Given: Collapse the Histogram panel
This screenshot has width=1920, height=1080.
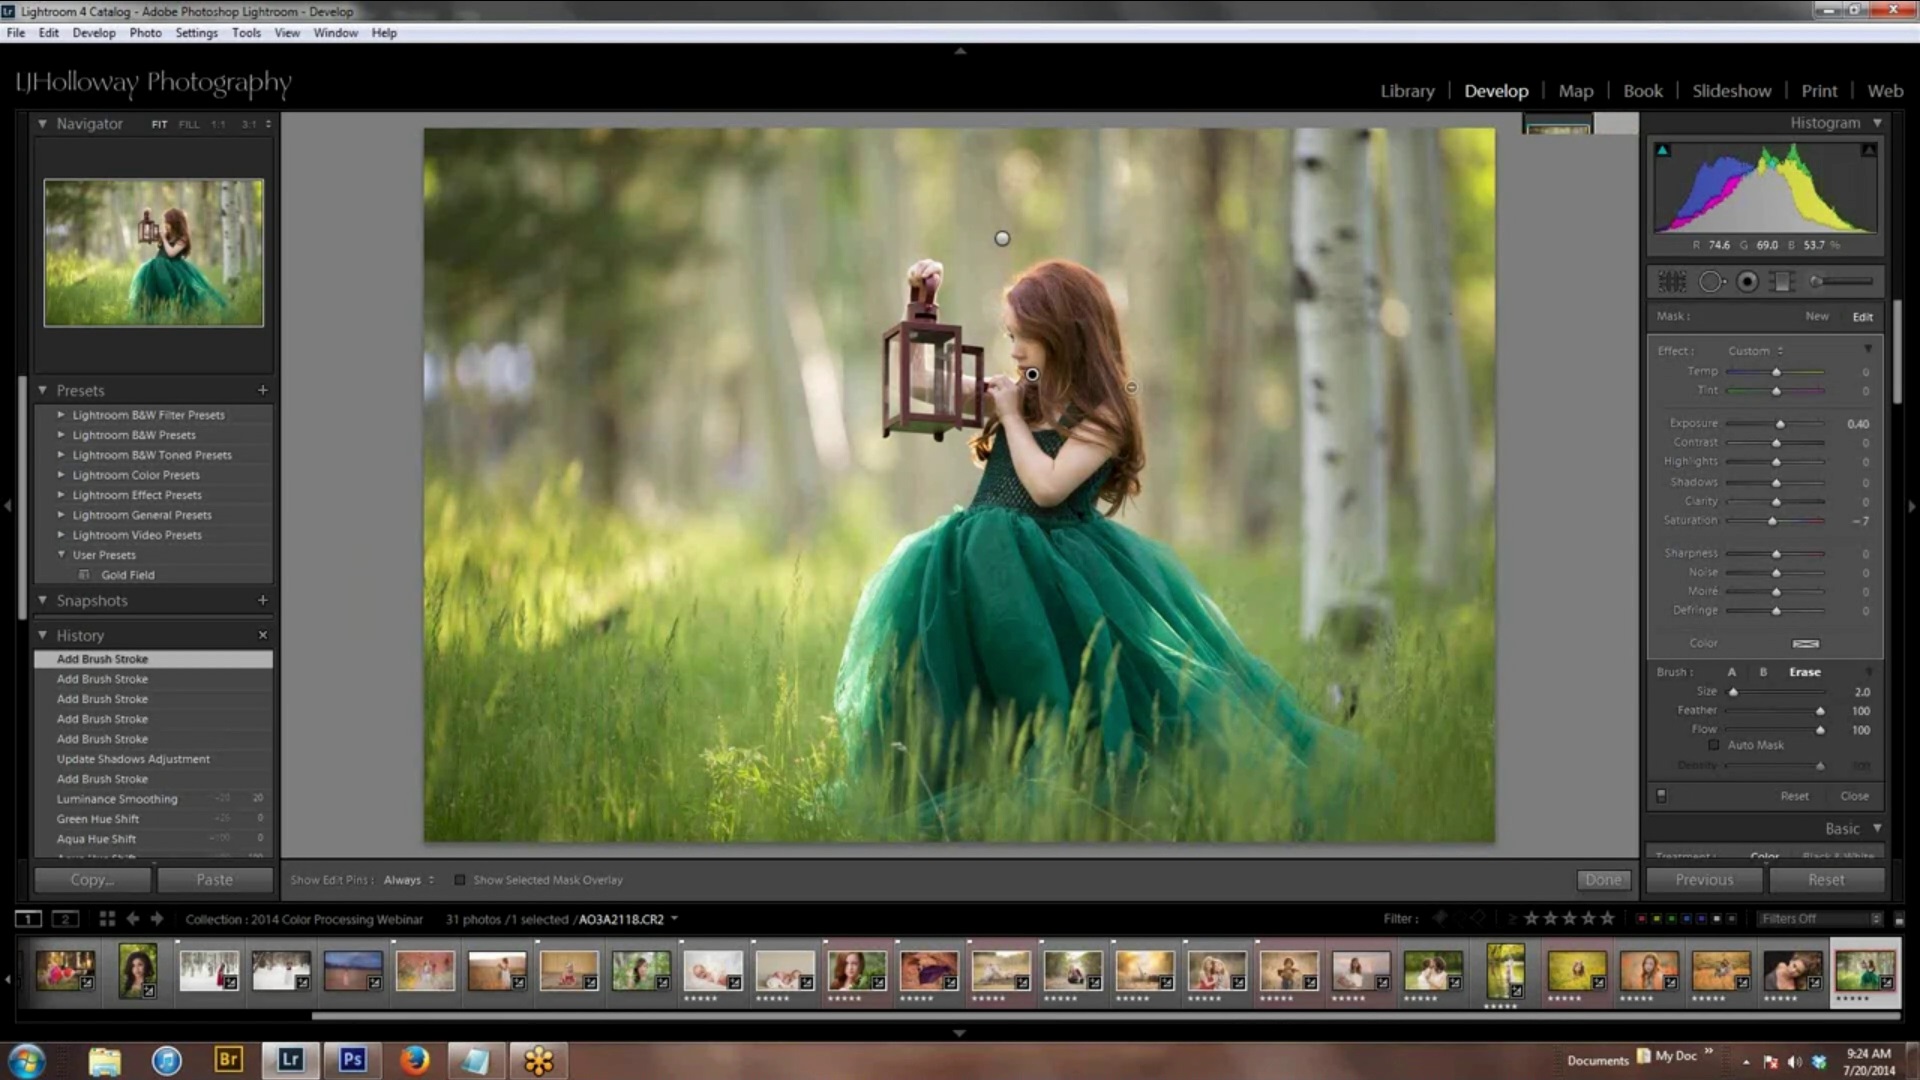Looking at the screenshot, I should [1877, 123].
